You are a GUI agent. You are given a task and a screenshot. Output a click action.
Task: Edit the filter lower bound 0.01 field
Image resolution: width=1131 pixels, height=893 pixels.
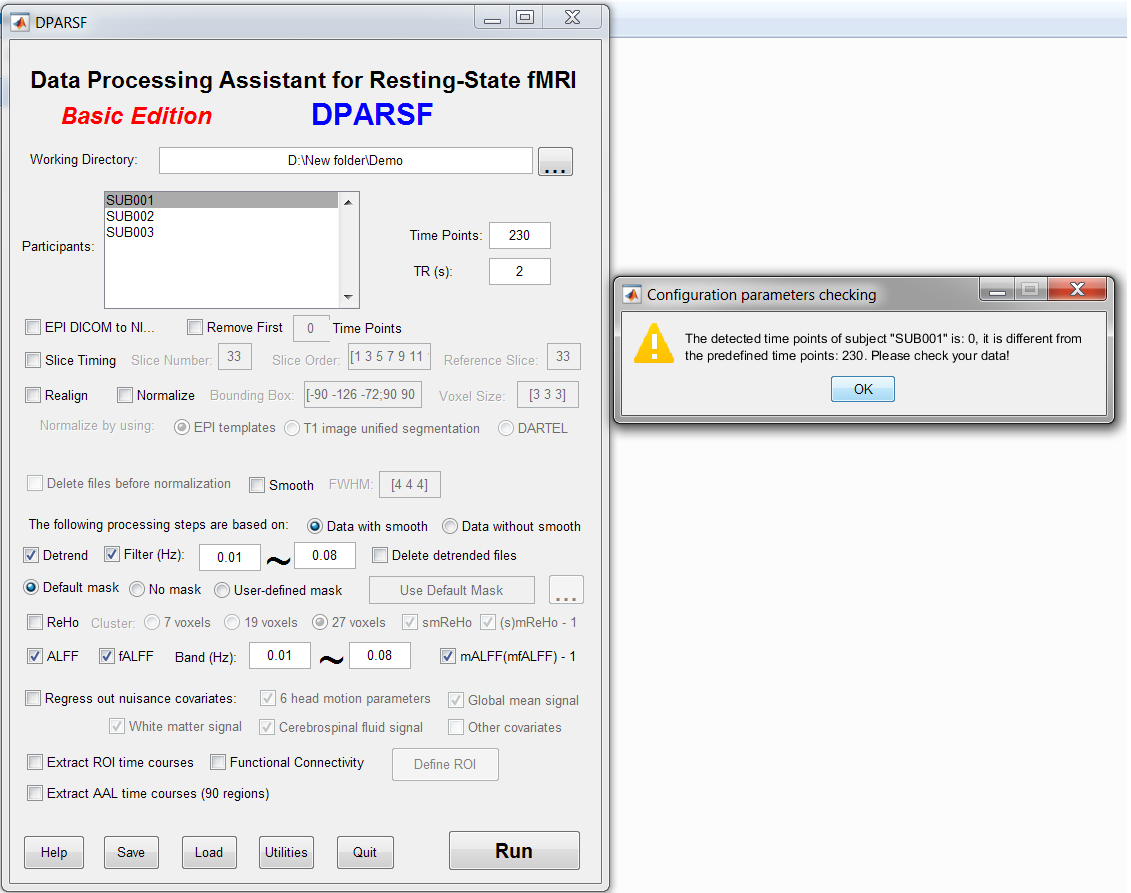click(x=229, y=557)
